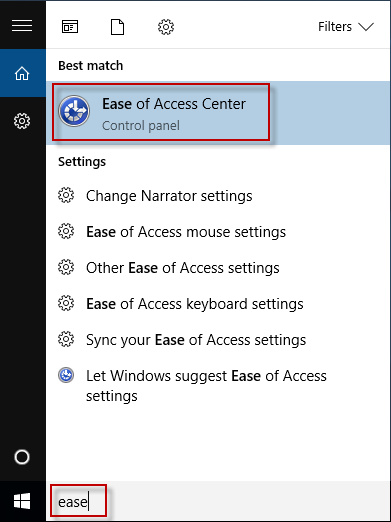The height and width of the screenshot is (522, 391).
Task: Select the Home icon in sidebar
Action: (22, 73)
